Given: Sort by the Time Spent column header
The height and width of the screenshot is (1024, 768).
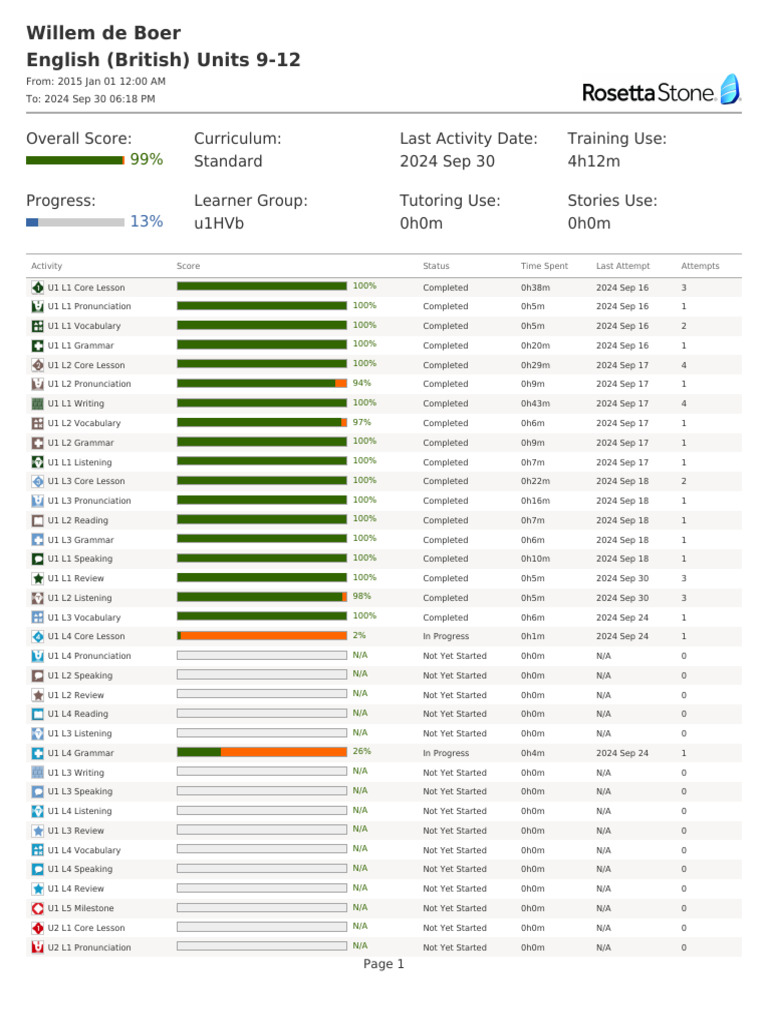Looking at the screenshot, I should tap(544, 266).
